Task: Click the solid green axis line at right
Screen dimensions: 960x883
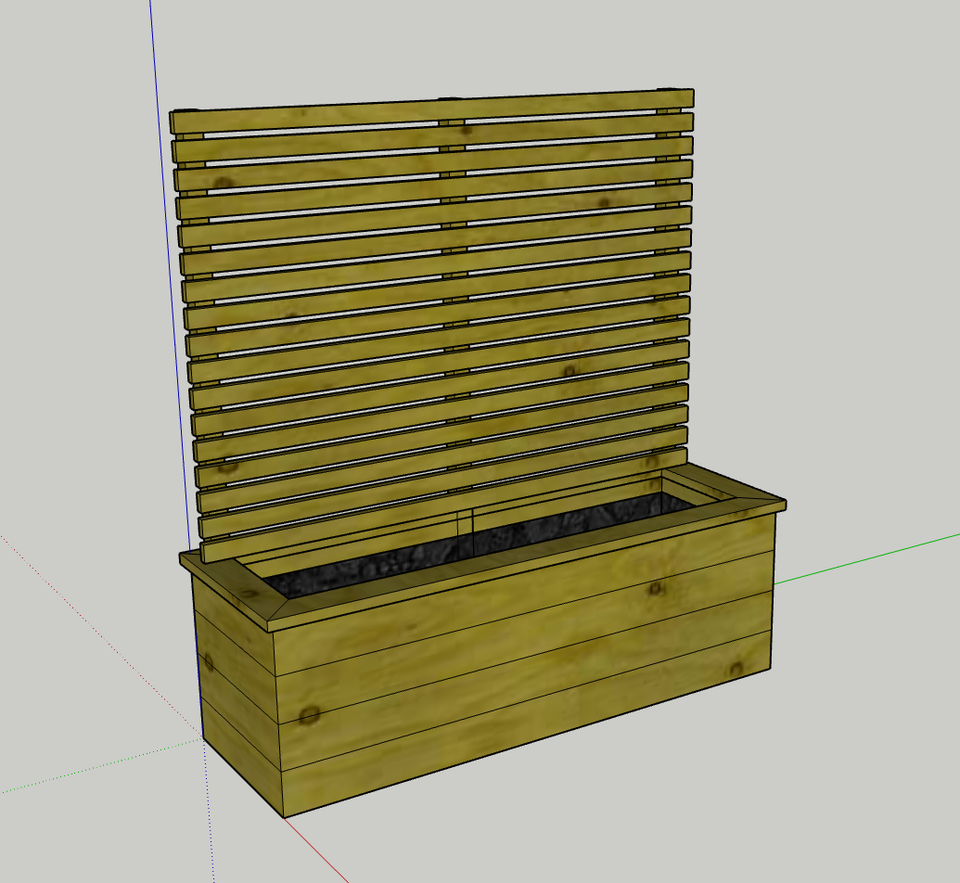Action: 866,558
